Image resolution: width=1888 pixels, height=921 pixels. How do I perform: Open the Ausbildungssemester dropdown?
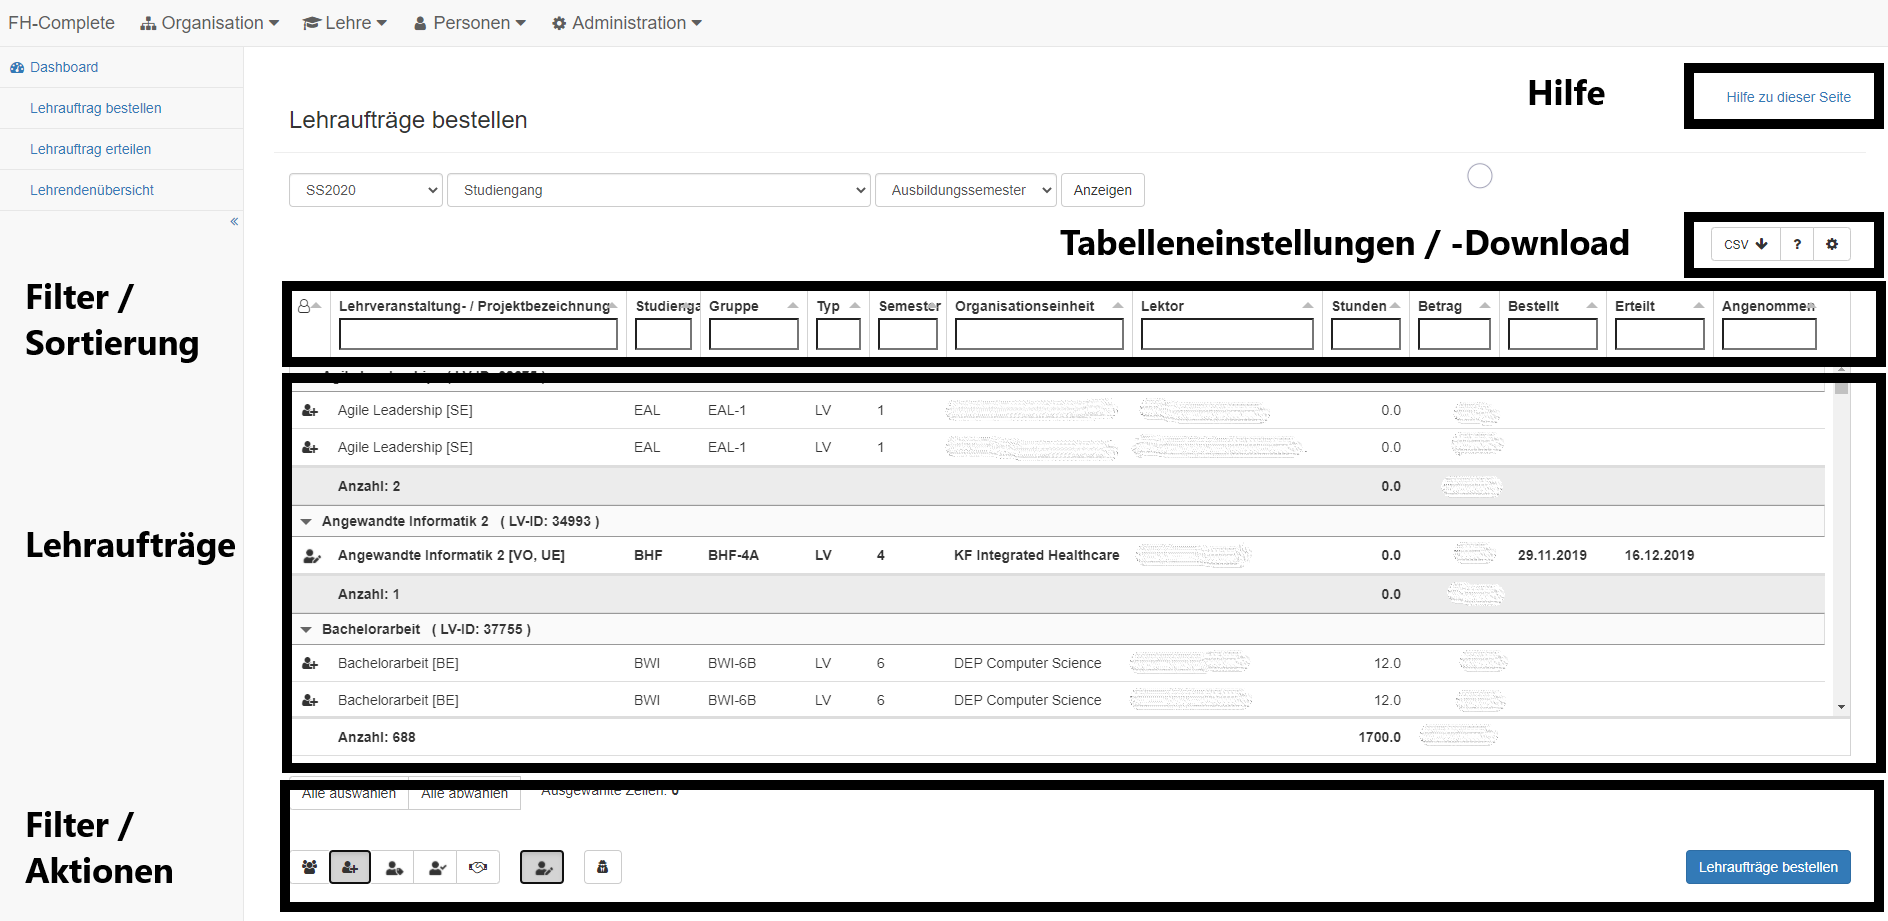(x=965, y=190)
